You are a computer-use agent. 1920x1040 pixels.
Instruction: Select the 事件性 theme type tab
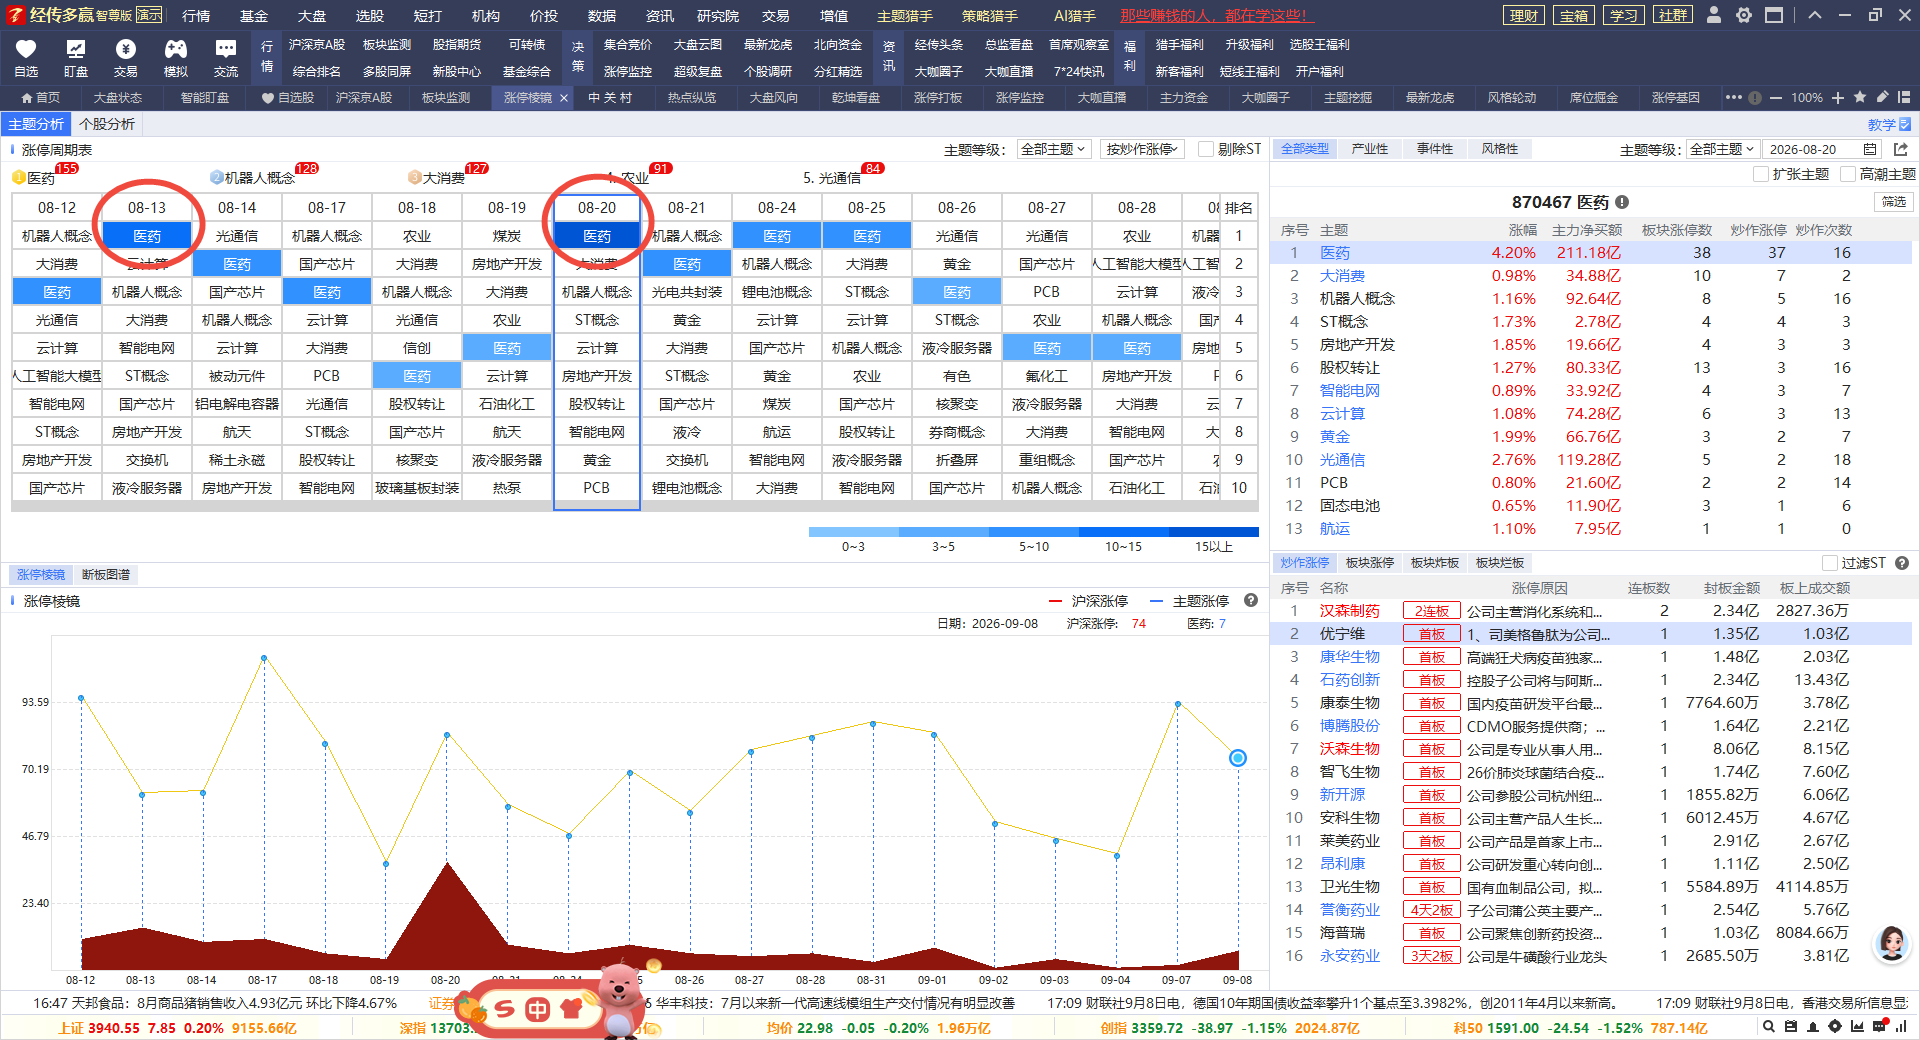1434,149
